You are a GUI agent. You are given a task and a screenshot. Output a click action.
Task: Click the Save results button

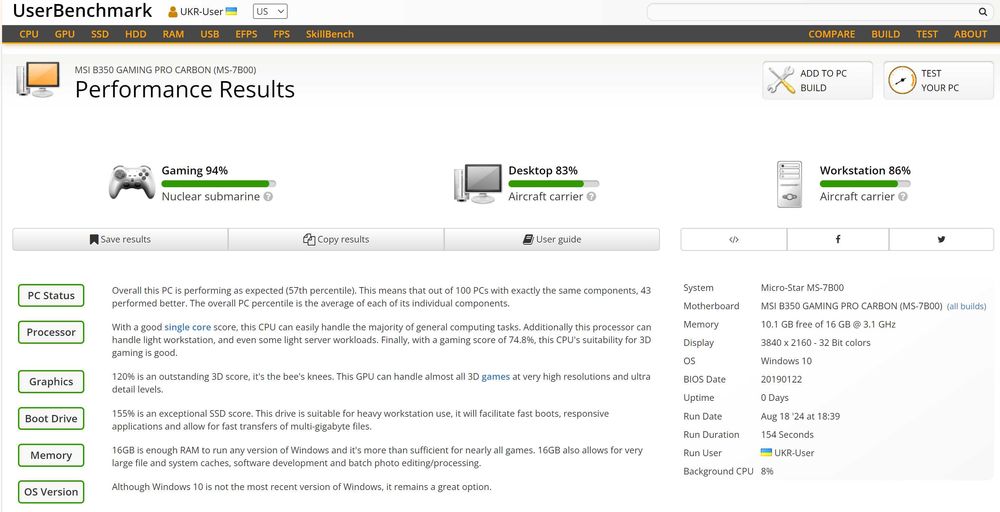pyautogui.click(x=120, y=239)
